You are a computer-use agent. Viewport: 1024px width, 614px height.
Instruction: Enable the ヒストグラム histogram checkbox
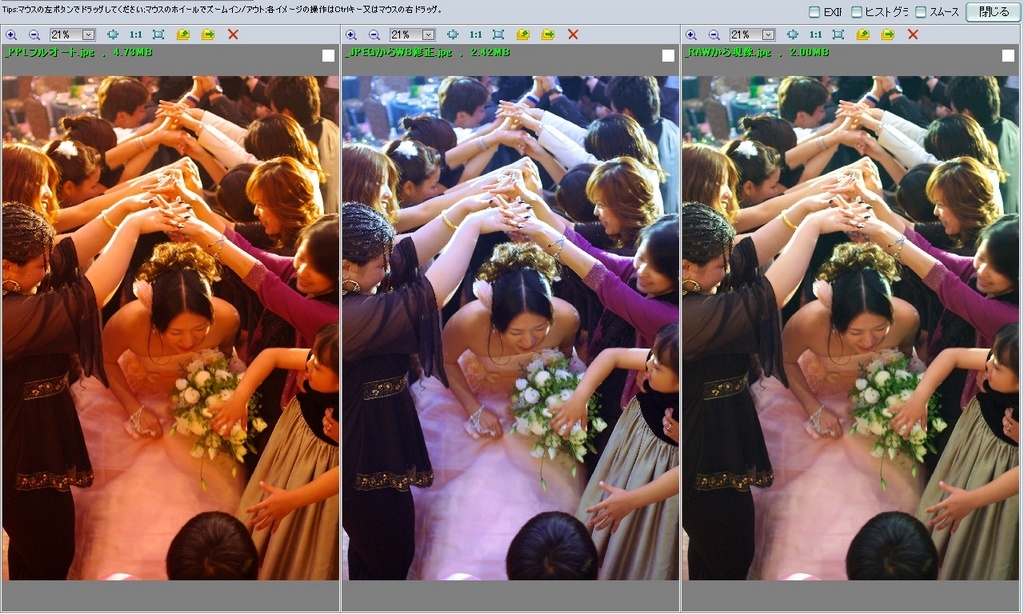(x=856, y=12)
